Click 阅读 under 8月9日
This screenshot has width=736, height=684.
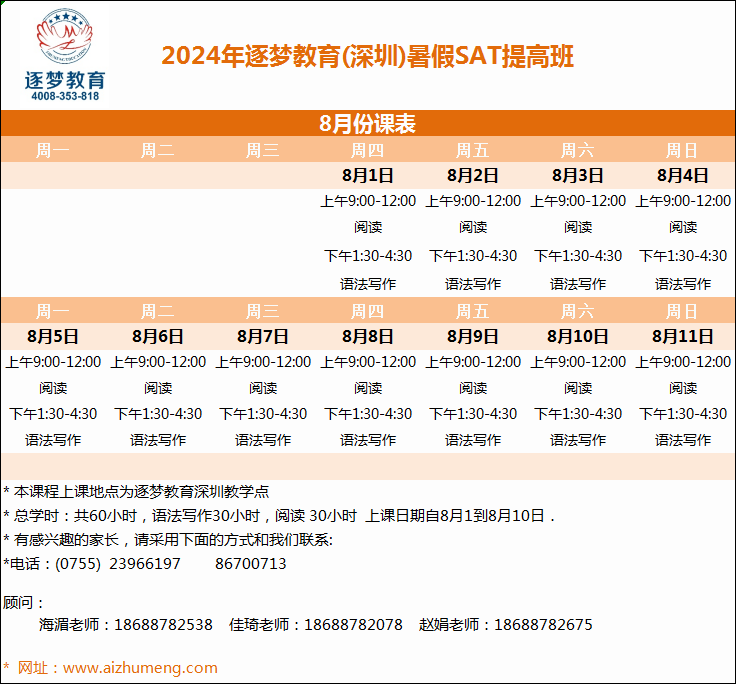473,388
